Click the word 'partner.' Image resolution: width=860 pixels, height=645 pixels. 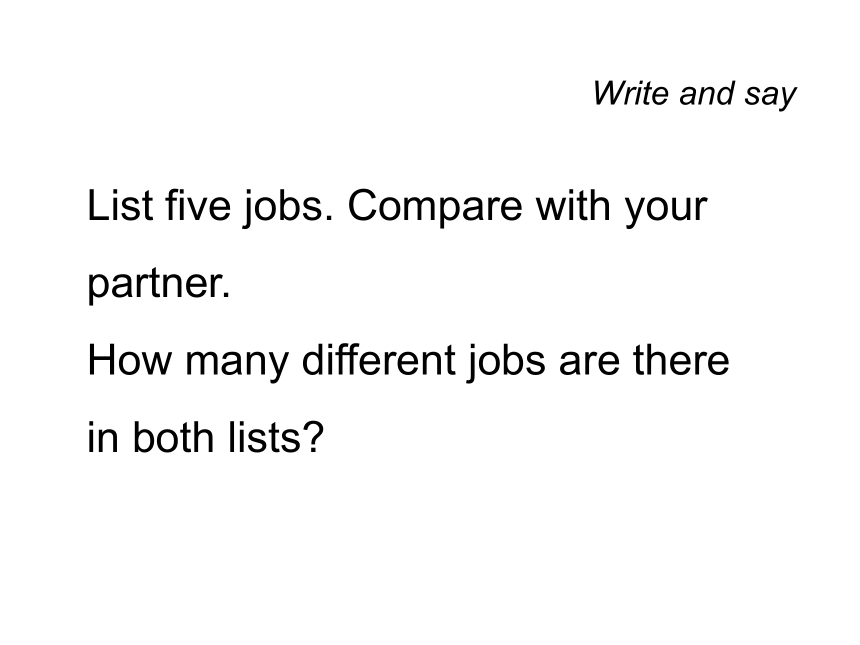[159, 286]
